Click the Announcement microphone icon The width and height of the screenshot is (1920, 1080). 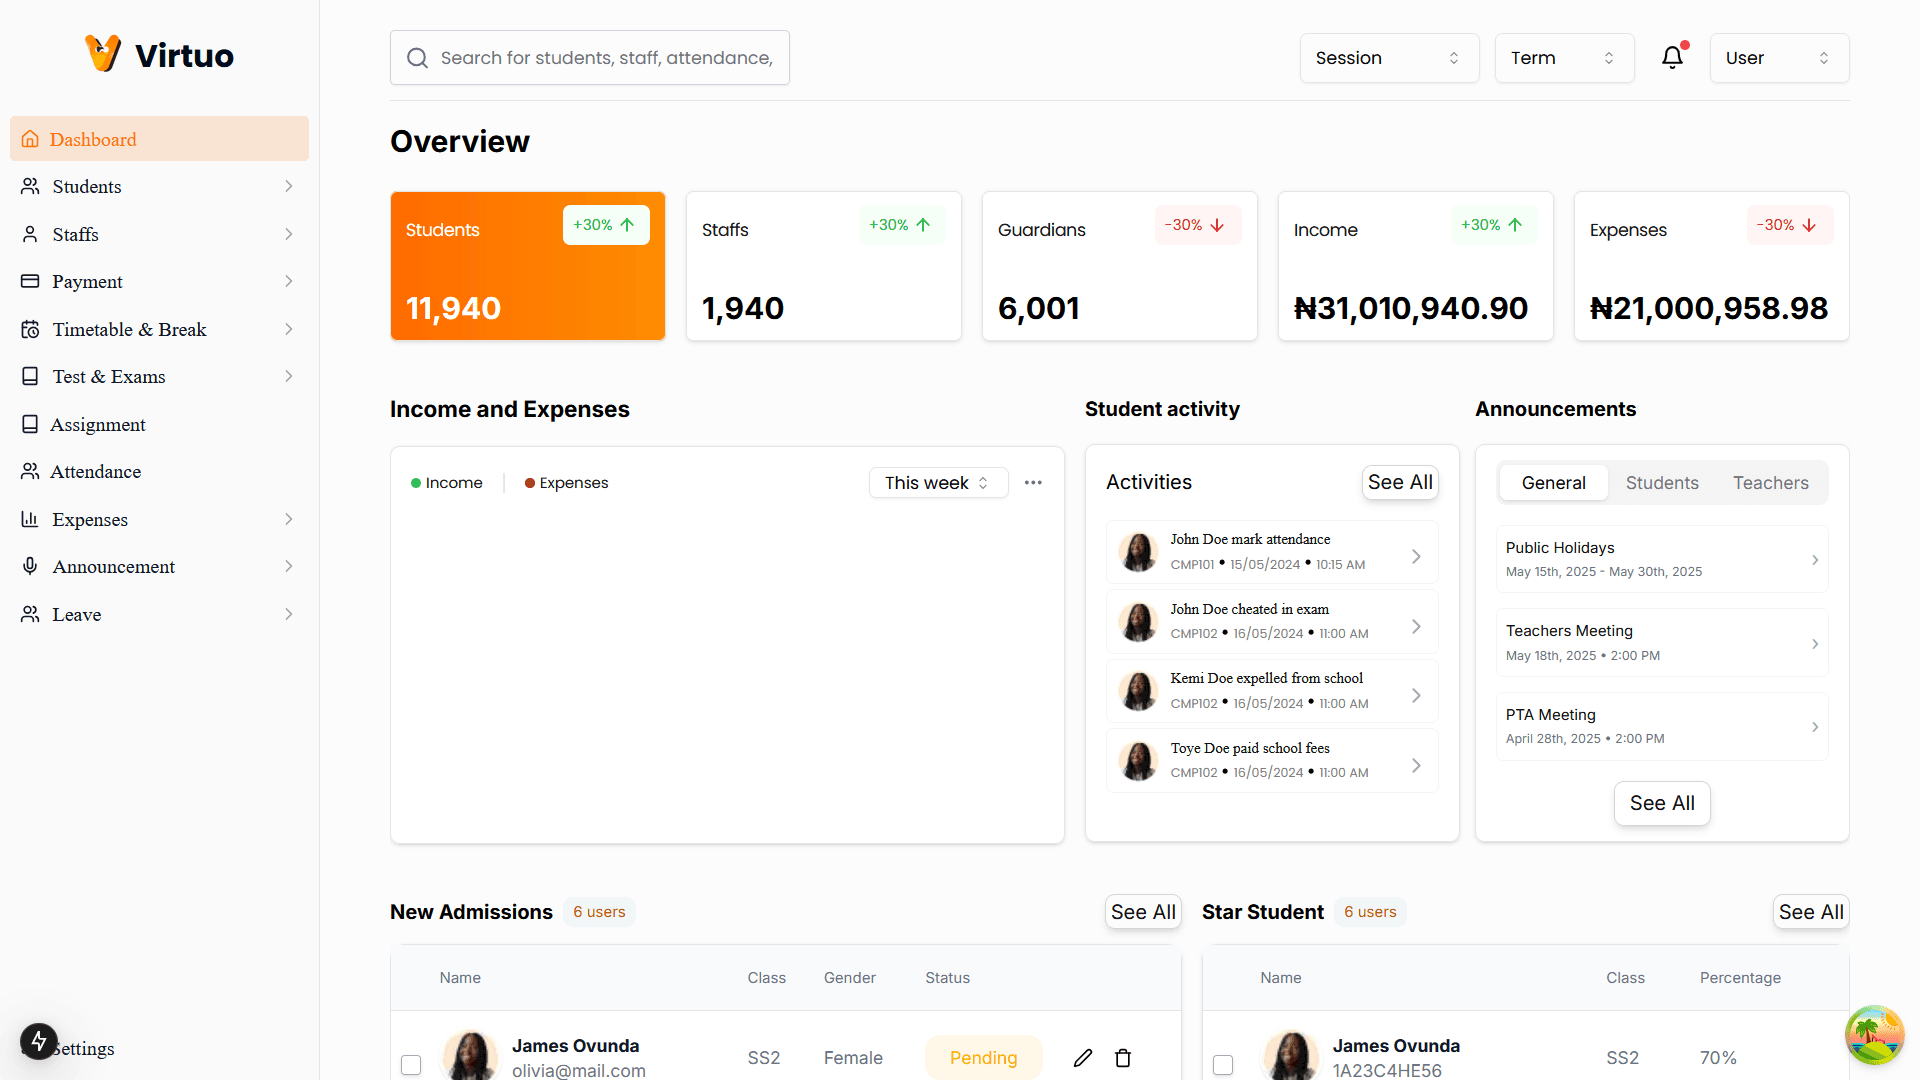point(30,566)
